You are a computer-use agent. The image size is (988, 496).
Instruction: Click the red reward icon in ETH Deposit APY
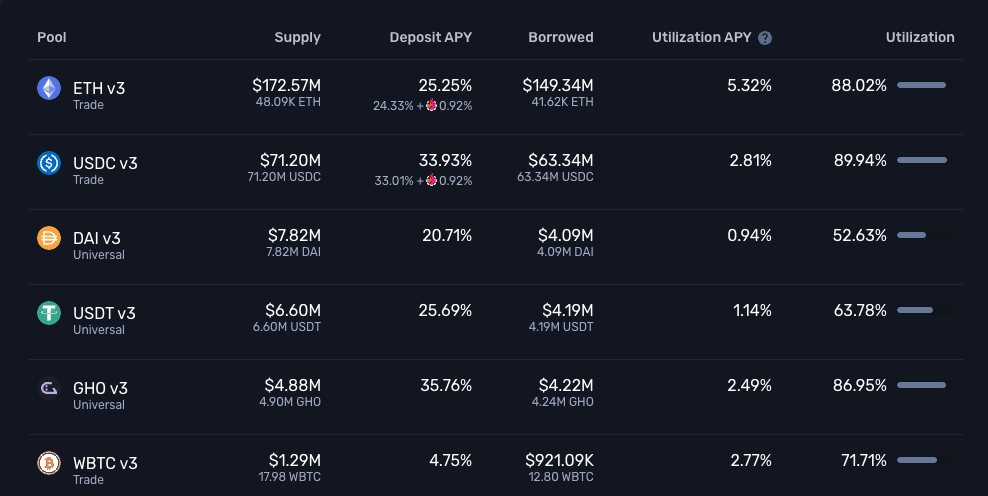tap(431, 106)
